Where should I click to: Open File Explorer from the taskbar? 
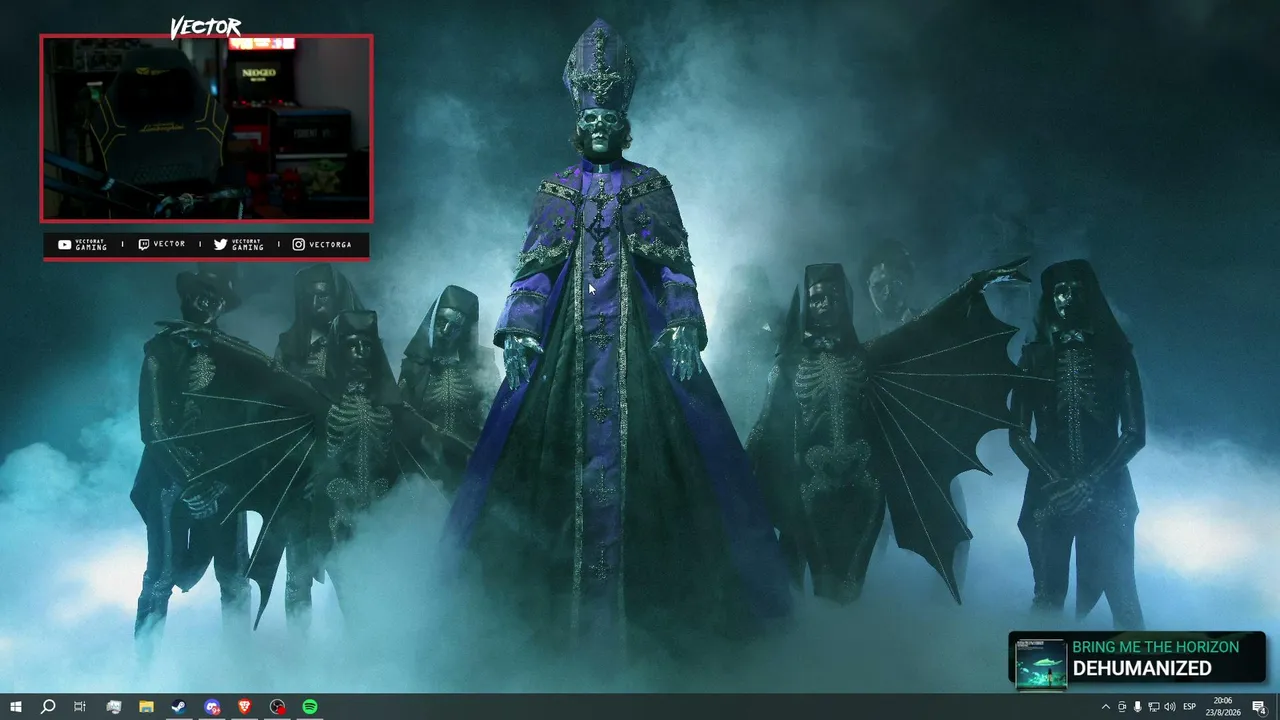pos(146,707)
